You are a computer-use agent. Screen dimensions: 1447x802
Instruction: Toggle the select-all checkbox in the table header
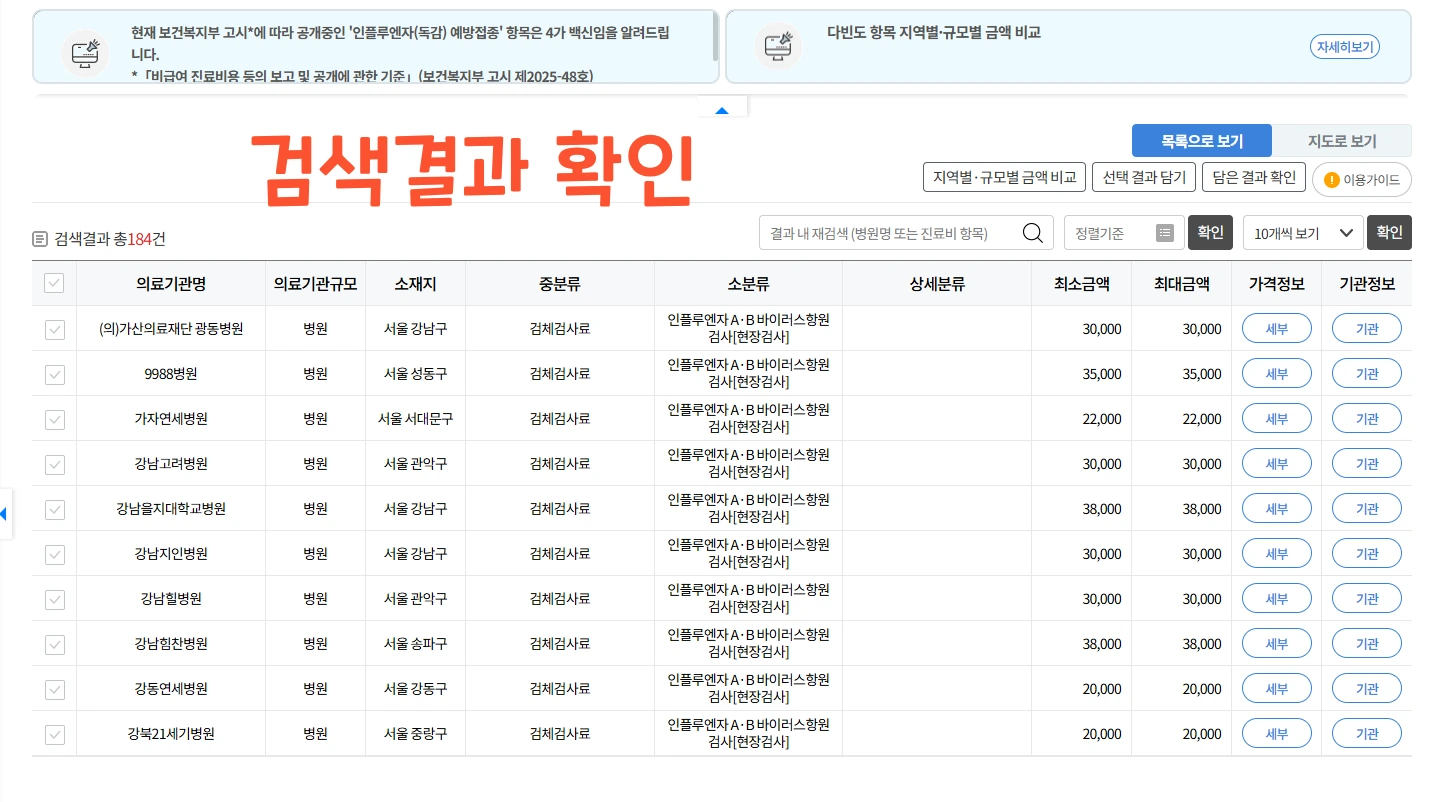point(53,283)
